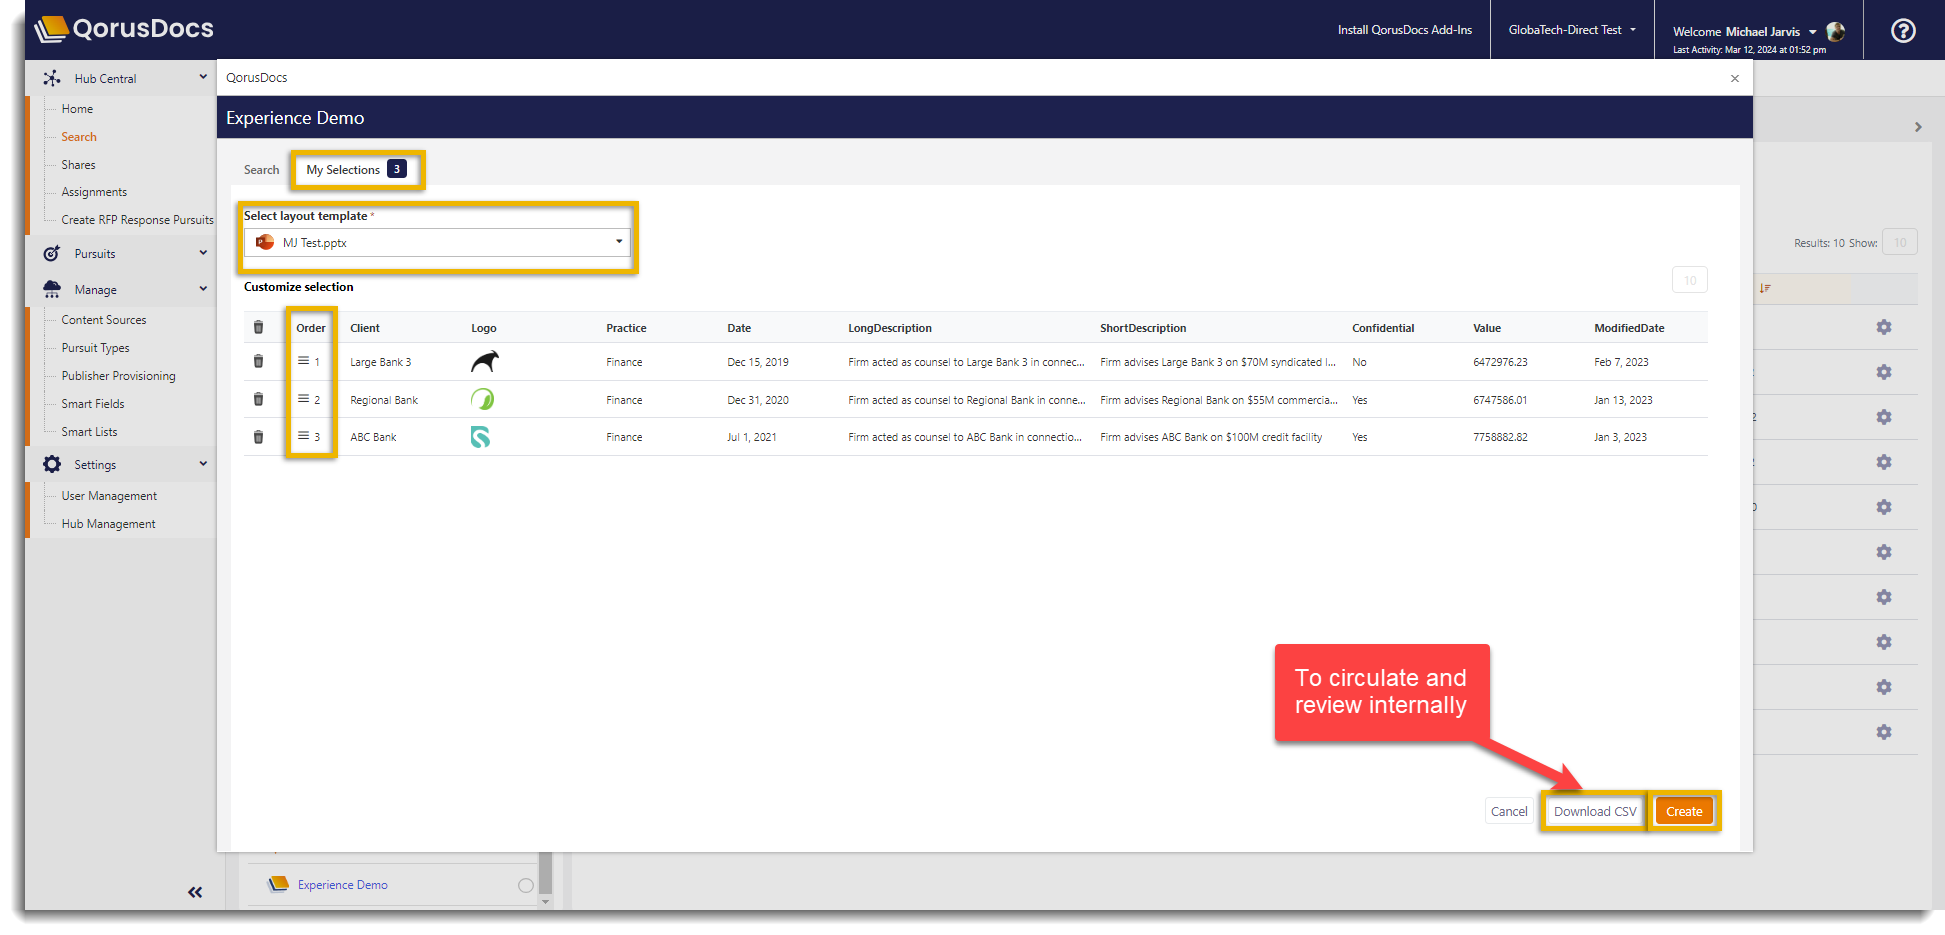The width and height of the screenshot is (1945, 935).
Task: Click the Download CSV button
Action: [x=1595, y=811]
